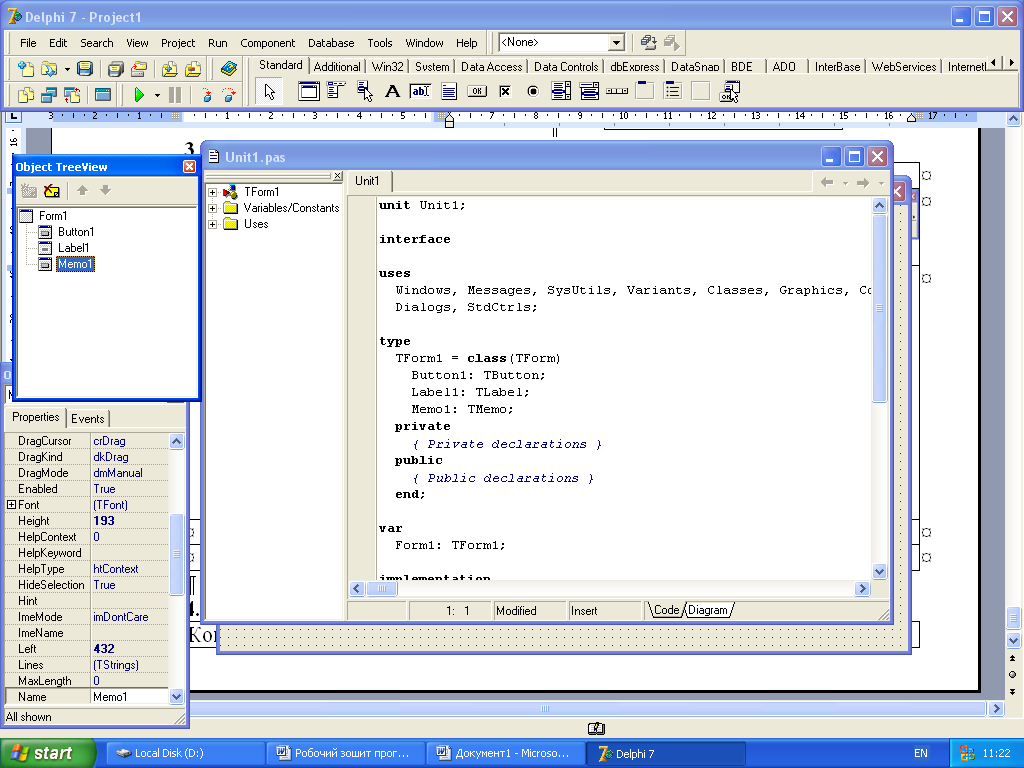Switch to Data Access palette tab
Image resolution: width=1024 pixels, height=768 pixels.
pyautogui.click(x=491, y=67)
